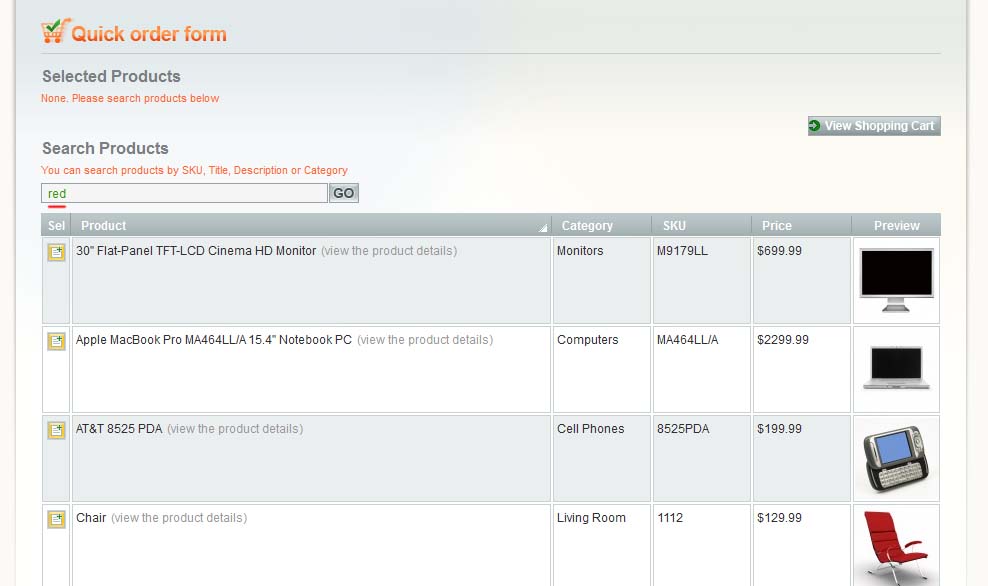Sort products by Price column header

pos(776,226)
